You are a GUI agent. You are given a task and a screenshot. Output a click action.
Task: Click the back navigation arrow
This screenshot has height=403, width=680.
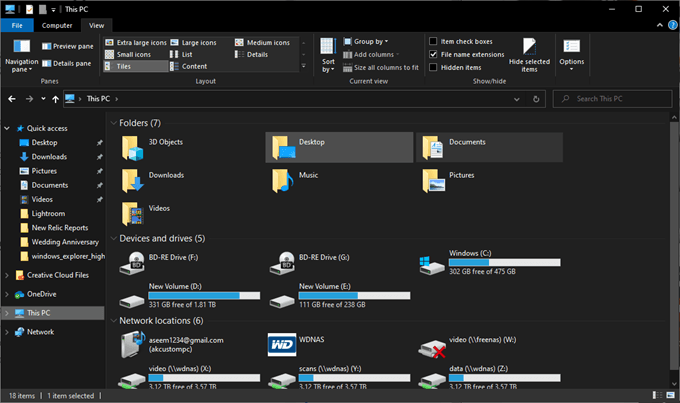pyautogui.click(x=11, y=99)
